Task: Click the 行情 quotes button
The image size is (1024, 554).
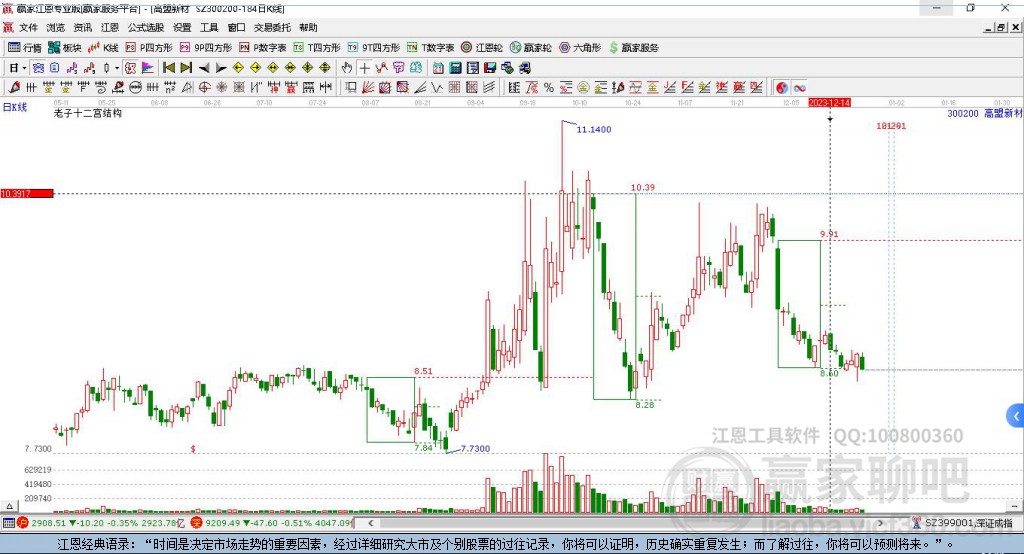Action: (x=25, y=47)
